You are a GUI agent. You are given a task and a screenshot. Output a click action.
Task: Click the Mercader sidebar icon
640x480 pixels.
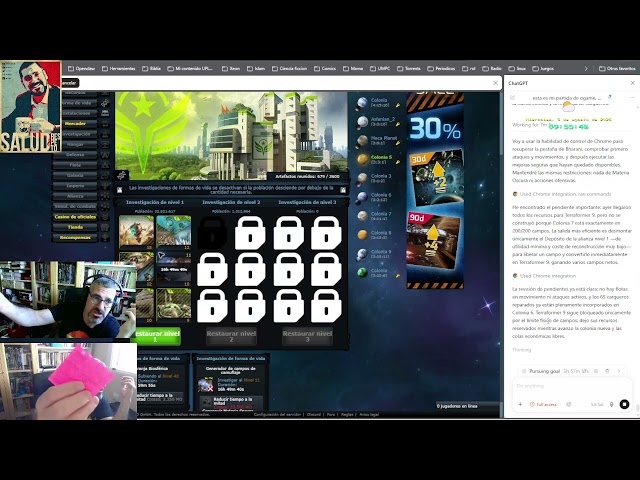tap(105, 124)
